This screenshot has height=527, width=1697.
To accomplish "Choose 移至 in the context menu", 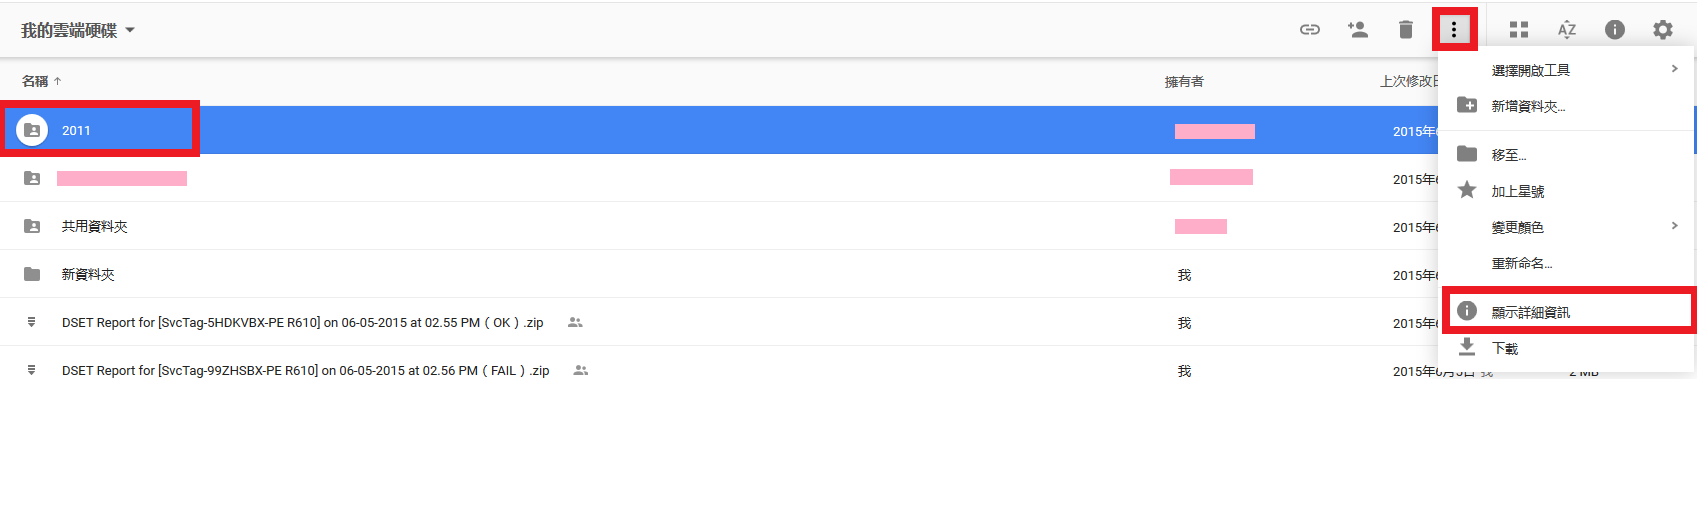I will pyautogui.click(x=1509, y=155).
